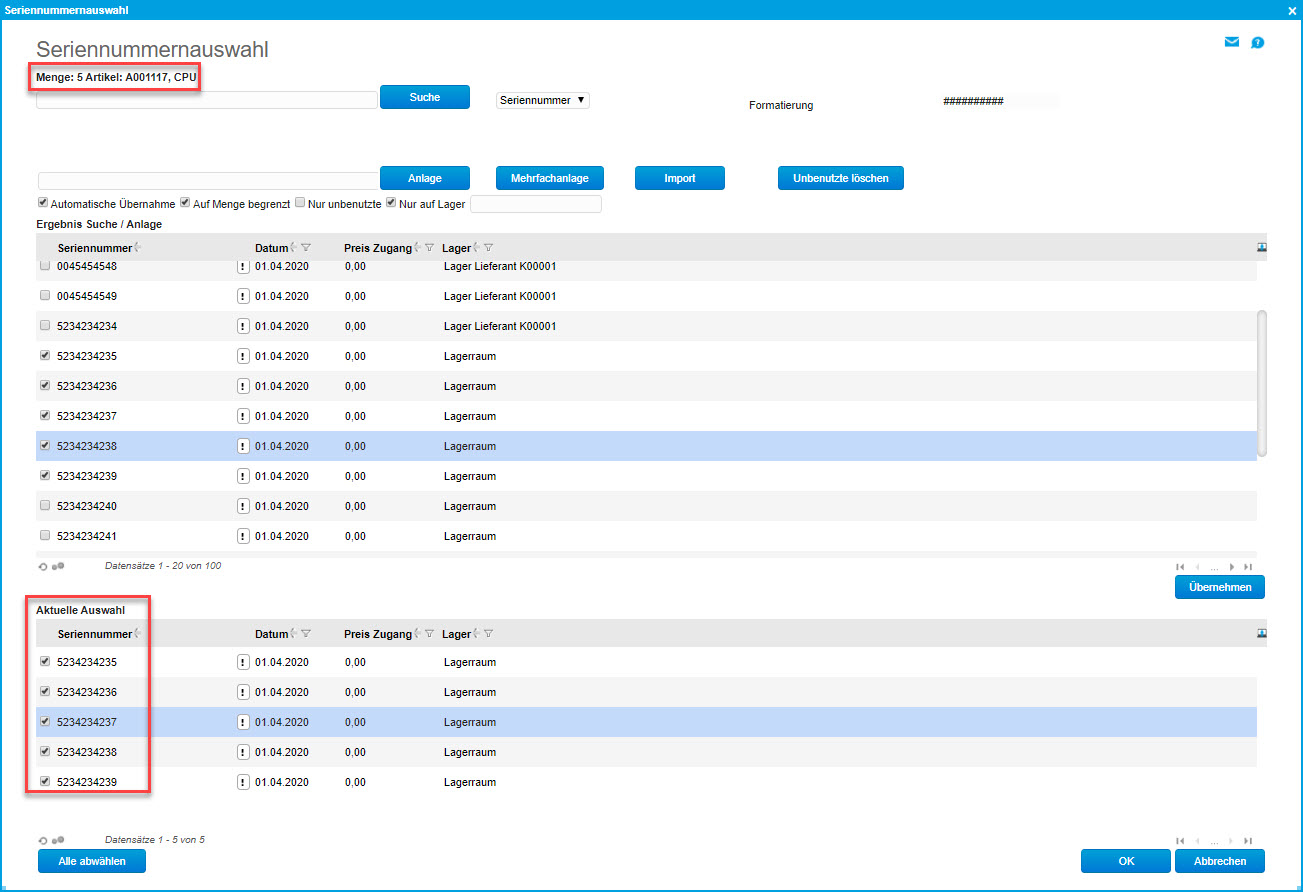This screenshot has height=892, width=1303.
Task: Click info icon for 5234234239 in Aktuelle Auswahl
Action: [x=243, y=782]
